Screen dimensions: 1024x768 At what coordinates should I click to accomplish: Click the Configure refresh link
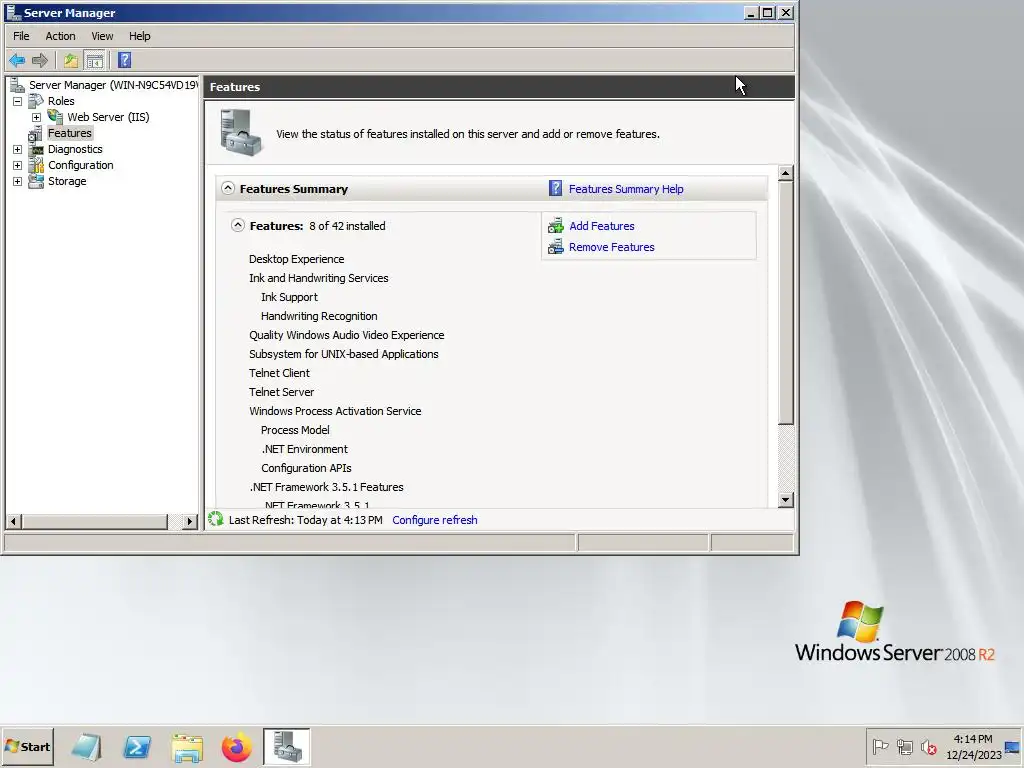click(434, 520)
